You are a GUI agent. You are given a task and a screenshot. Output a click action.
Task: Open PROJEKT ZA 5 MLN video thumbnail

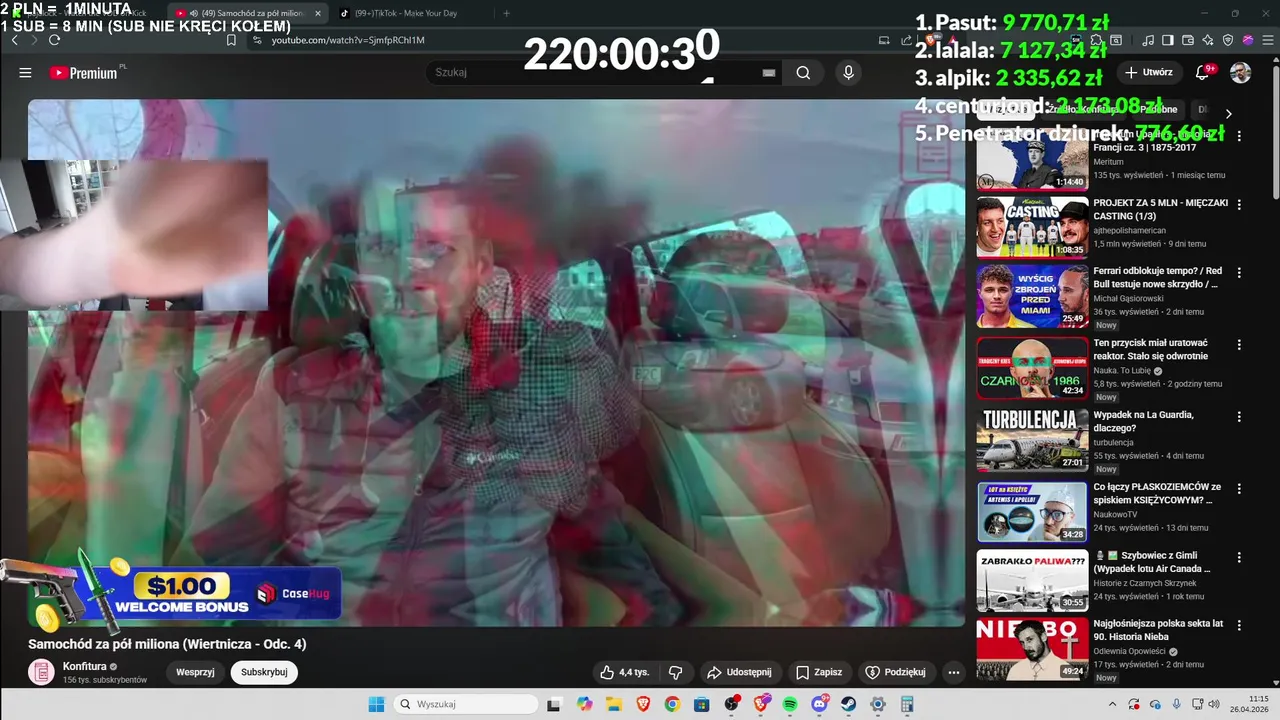click(x=1032, y=227)
